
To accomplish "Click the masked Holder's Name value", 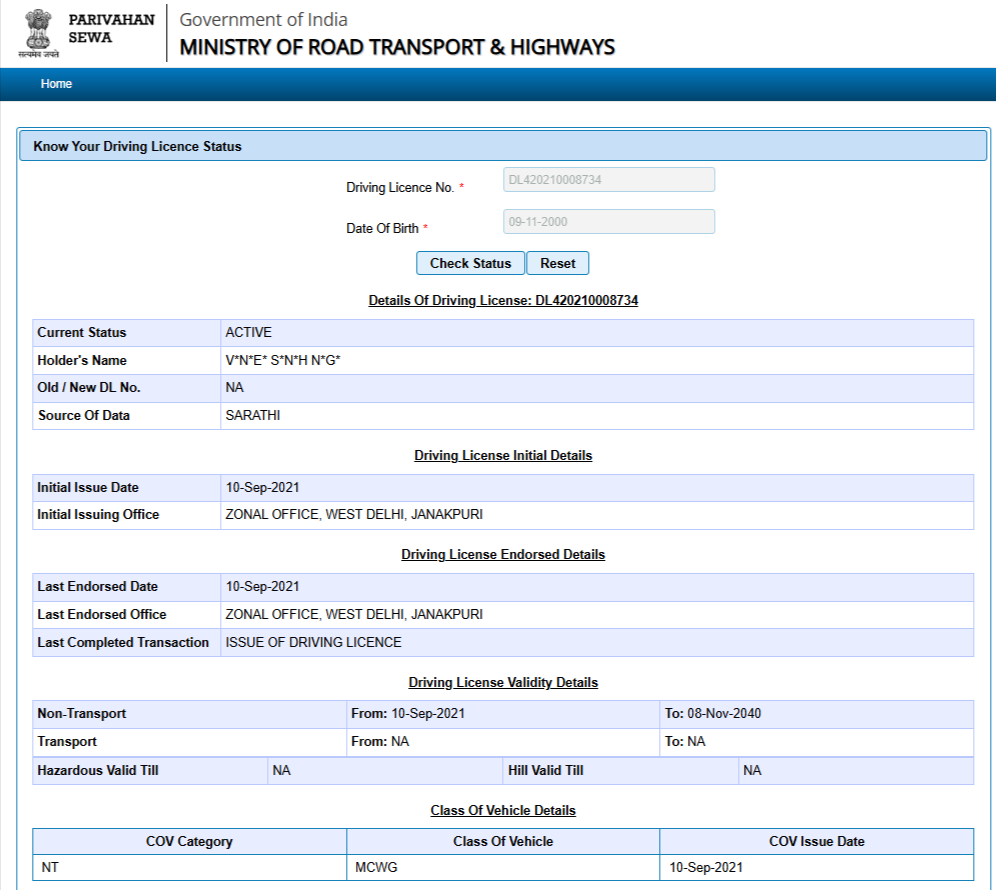I will 283,361.
